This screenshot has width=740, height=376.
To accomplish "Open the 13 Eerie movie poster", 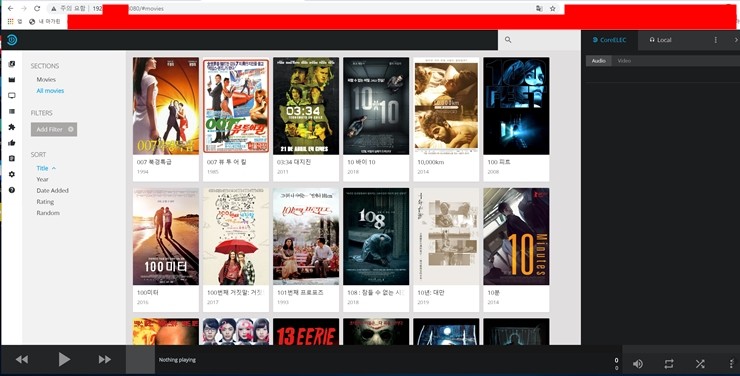I will [306, 332].
